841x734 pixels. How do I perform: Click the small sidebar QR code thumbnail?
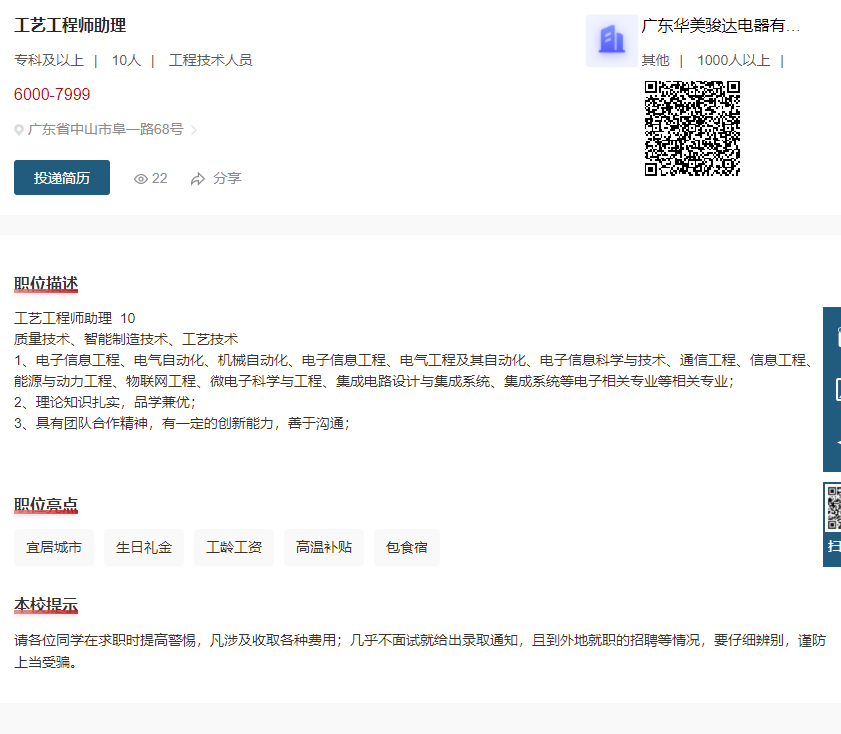pos(834,508)
